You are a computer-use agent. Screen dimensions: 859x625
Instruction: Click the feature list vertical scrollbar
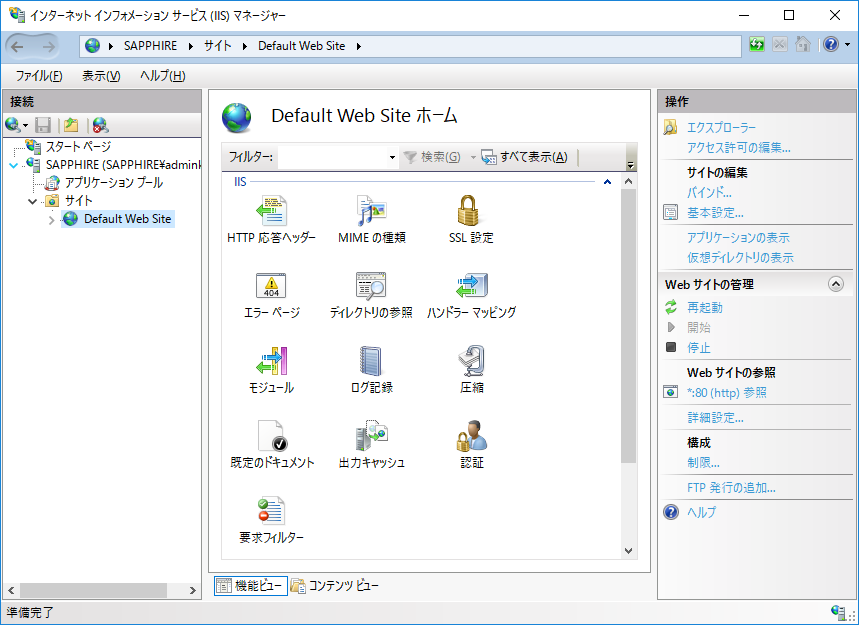coord(628,326)
